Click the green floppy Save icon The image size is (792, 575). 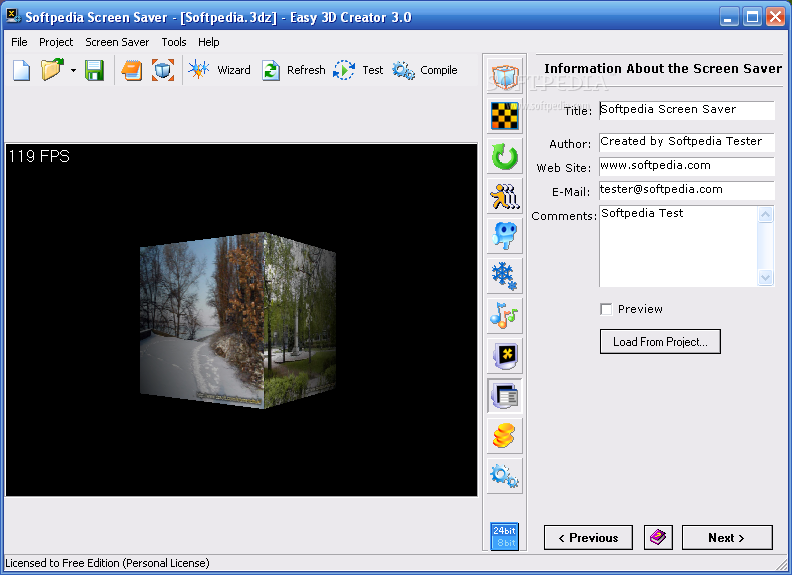tap(94, 70)
